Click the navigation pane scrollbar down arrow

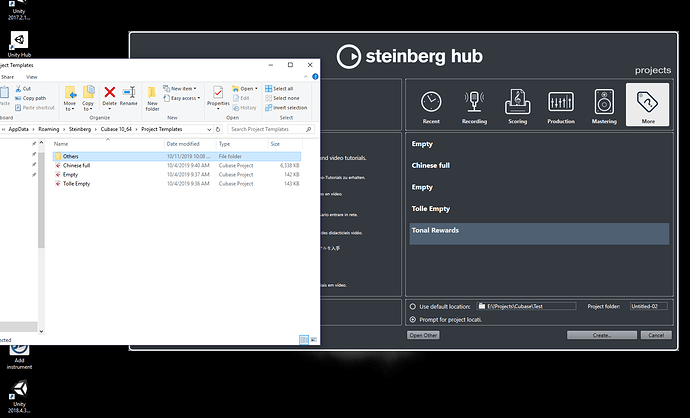41,332
